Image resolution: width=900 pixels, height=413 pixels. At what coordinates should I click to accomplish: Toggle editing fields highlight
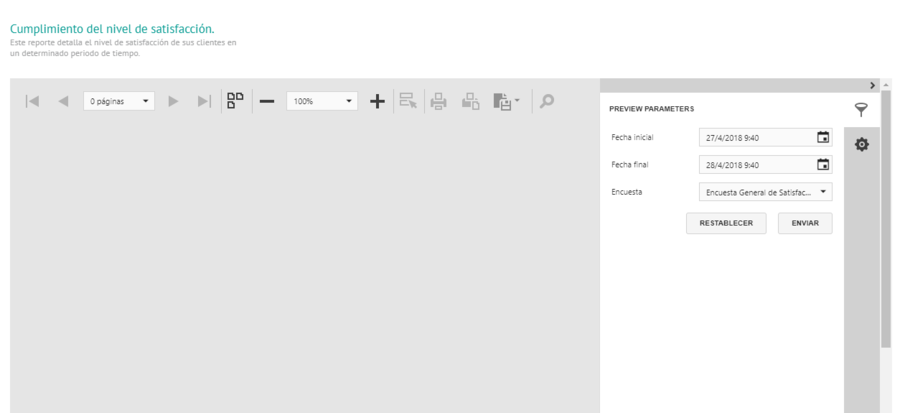pos(408,101)
